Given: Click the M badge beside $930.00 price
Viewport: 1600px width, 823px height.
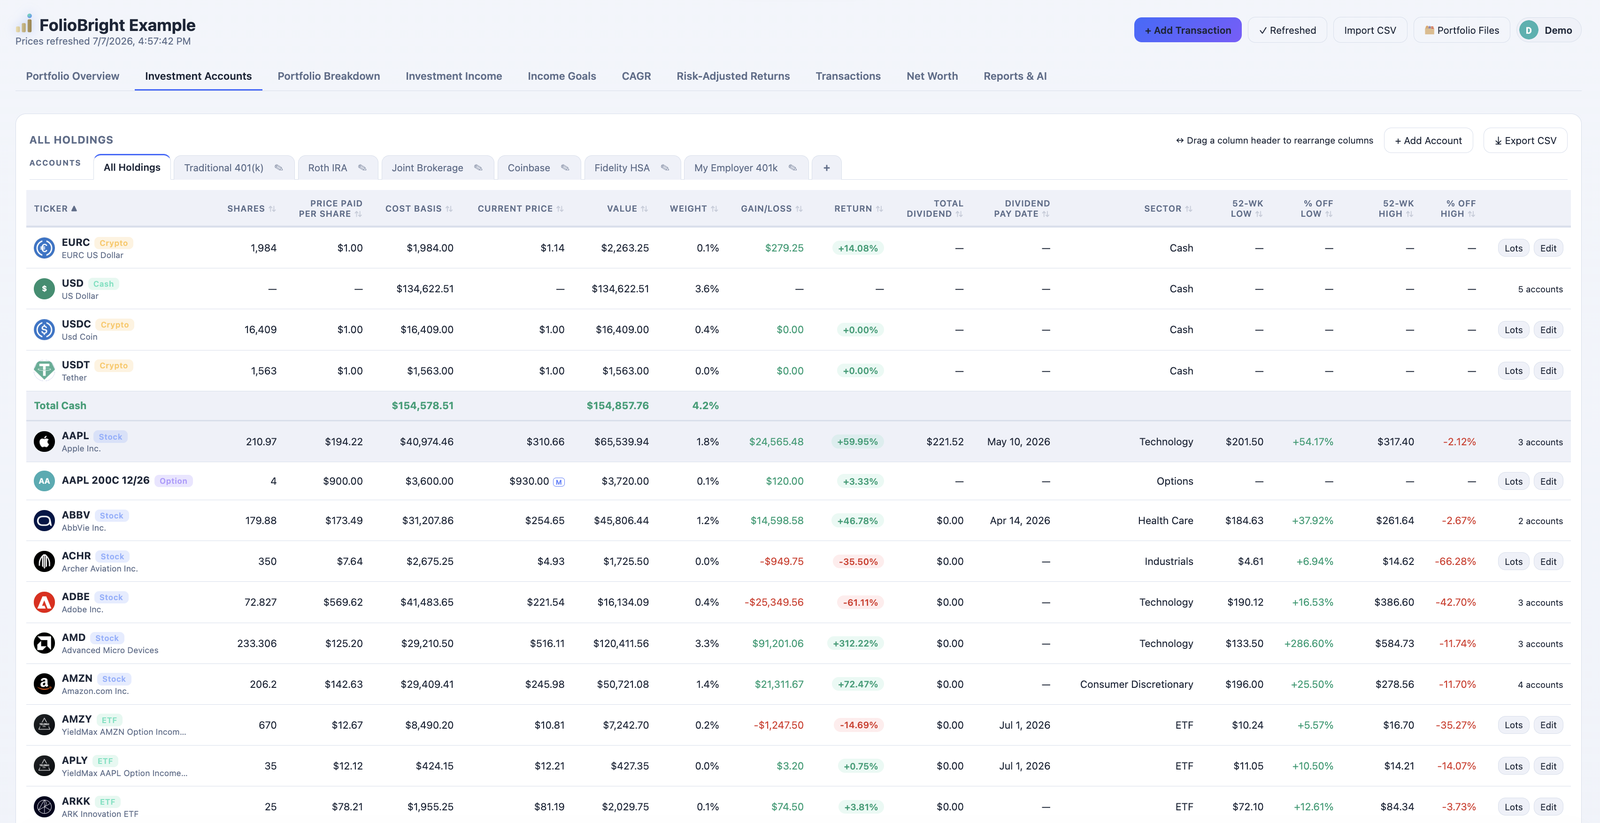Looking at the screenshot, I should click(x=559, y=482).
